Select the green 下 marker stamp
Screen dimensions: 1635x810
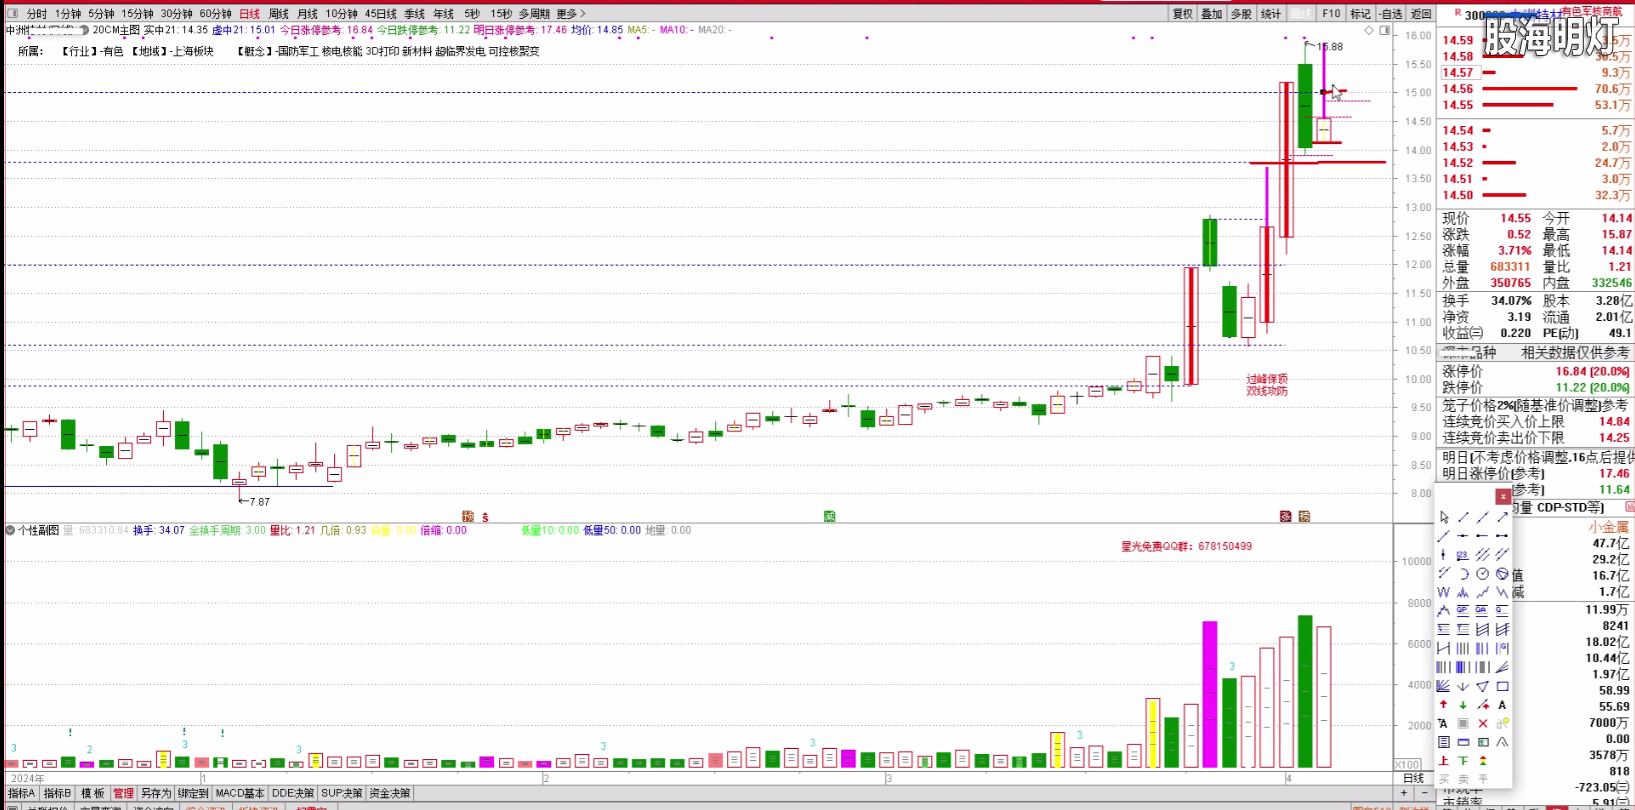[x=1463, y=760]
